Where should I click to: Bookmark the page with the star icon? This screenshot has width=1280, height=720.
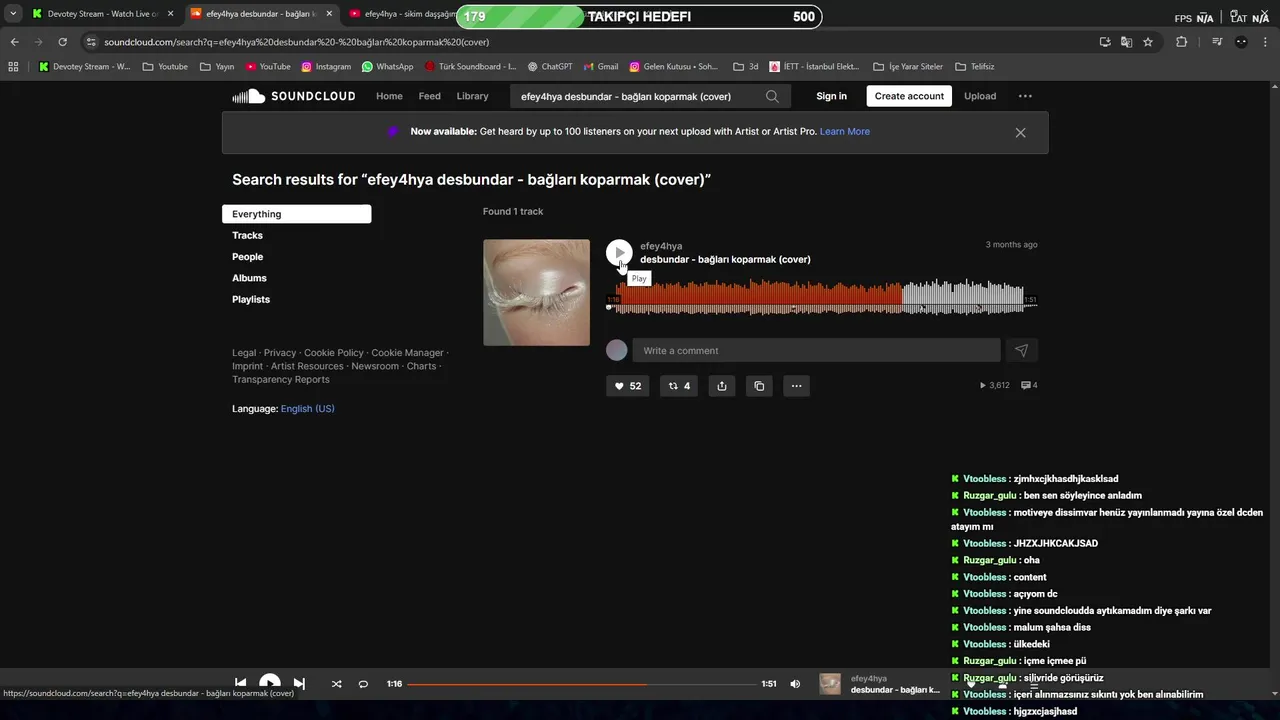pos(1148,42)
